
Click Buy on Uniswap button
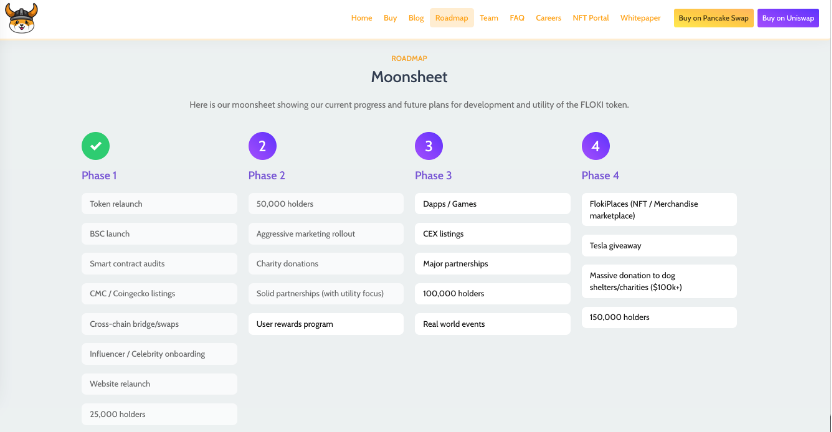788,18
